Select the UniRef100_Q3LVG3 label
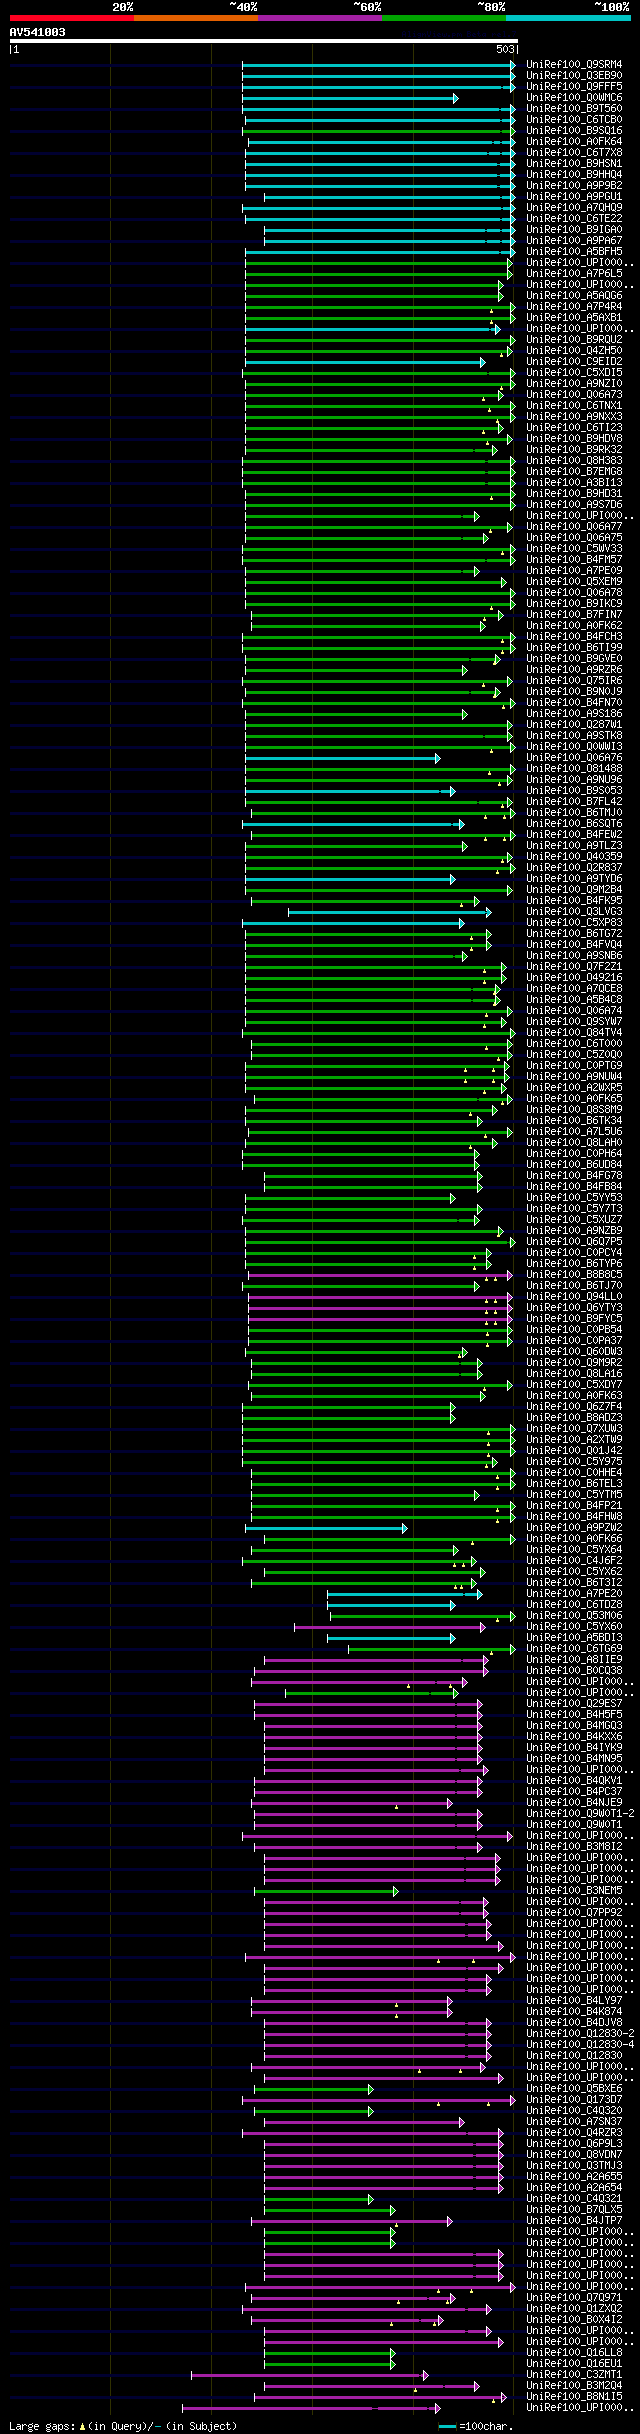Image resolution: width=640 pixels, height=2434 pixels. 574,912
